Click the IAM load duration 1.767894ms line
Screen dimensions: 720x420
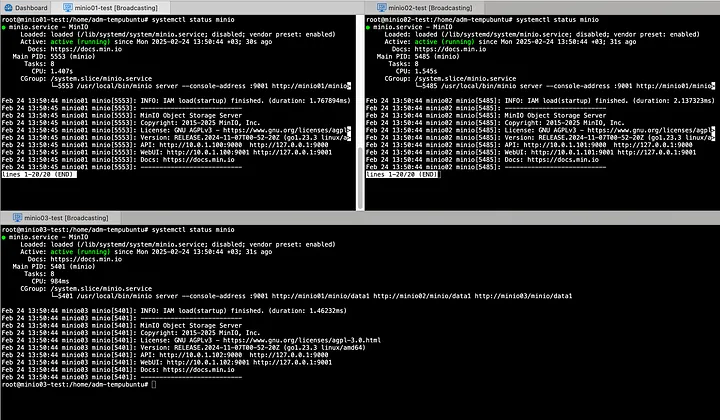[176, 101]
